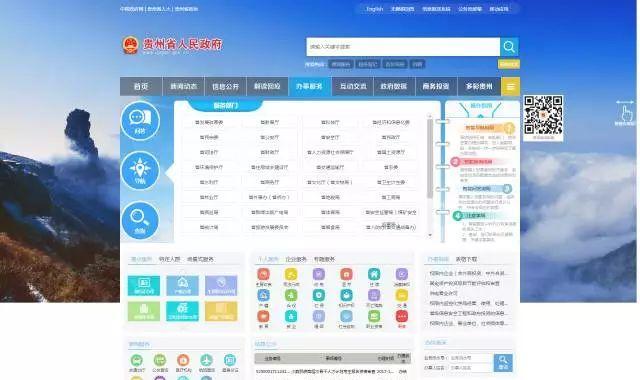This screenshot has width=640, height=380.
Task: Click the English language link
Action: [374, 9]
